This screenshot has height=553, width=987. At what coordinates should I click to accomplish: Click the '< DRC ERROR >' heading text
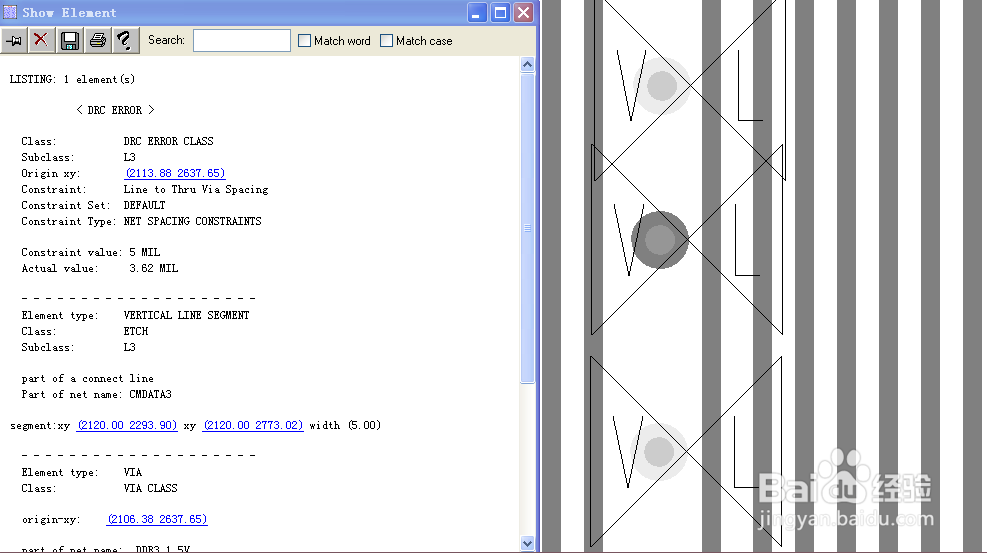[115, 110]
